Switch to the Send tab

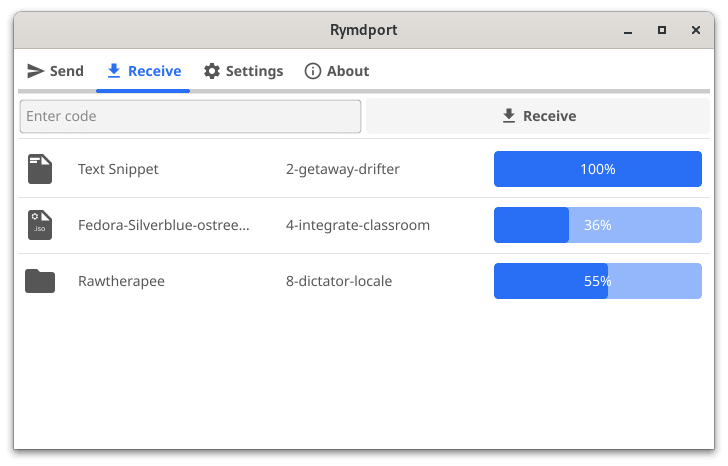[x=55, y=71]
